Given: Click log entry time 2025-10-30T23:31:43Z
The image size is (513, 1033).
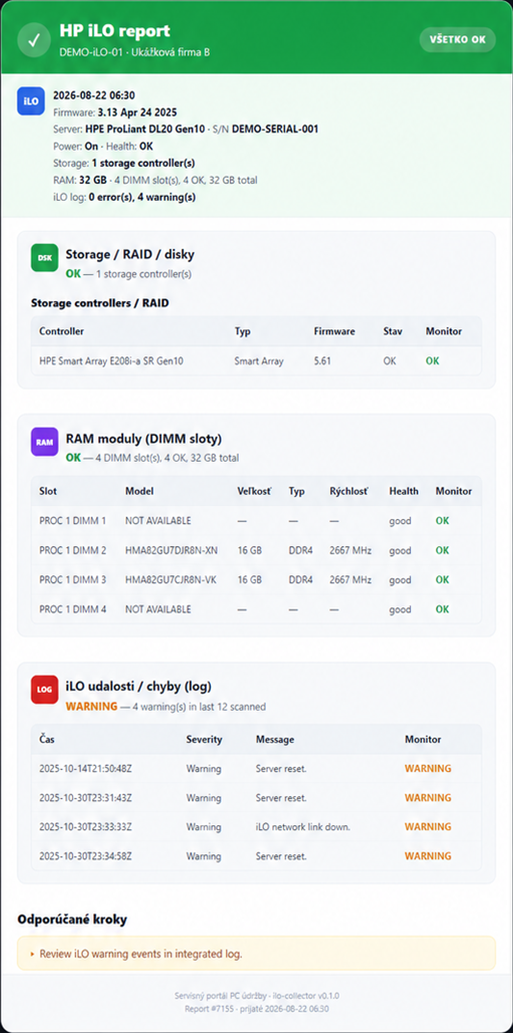Looking at the screenshot, I should coord(86,798).
